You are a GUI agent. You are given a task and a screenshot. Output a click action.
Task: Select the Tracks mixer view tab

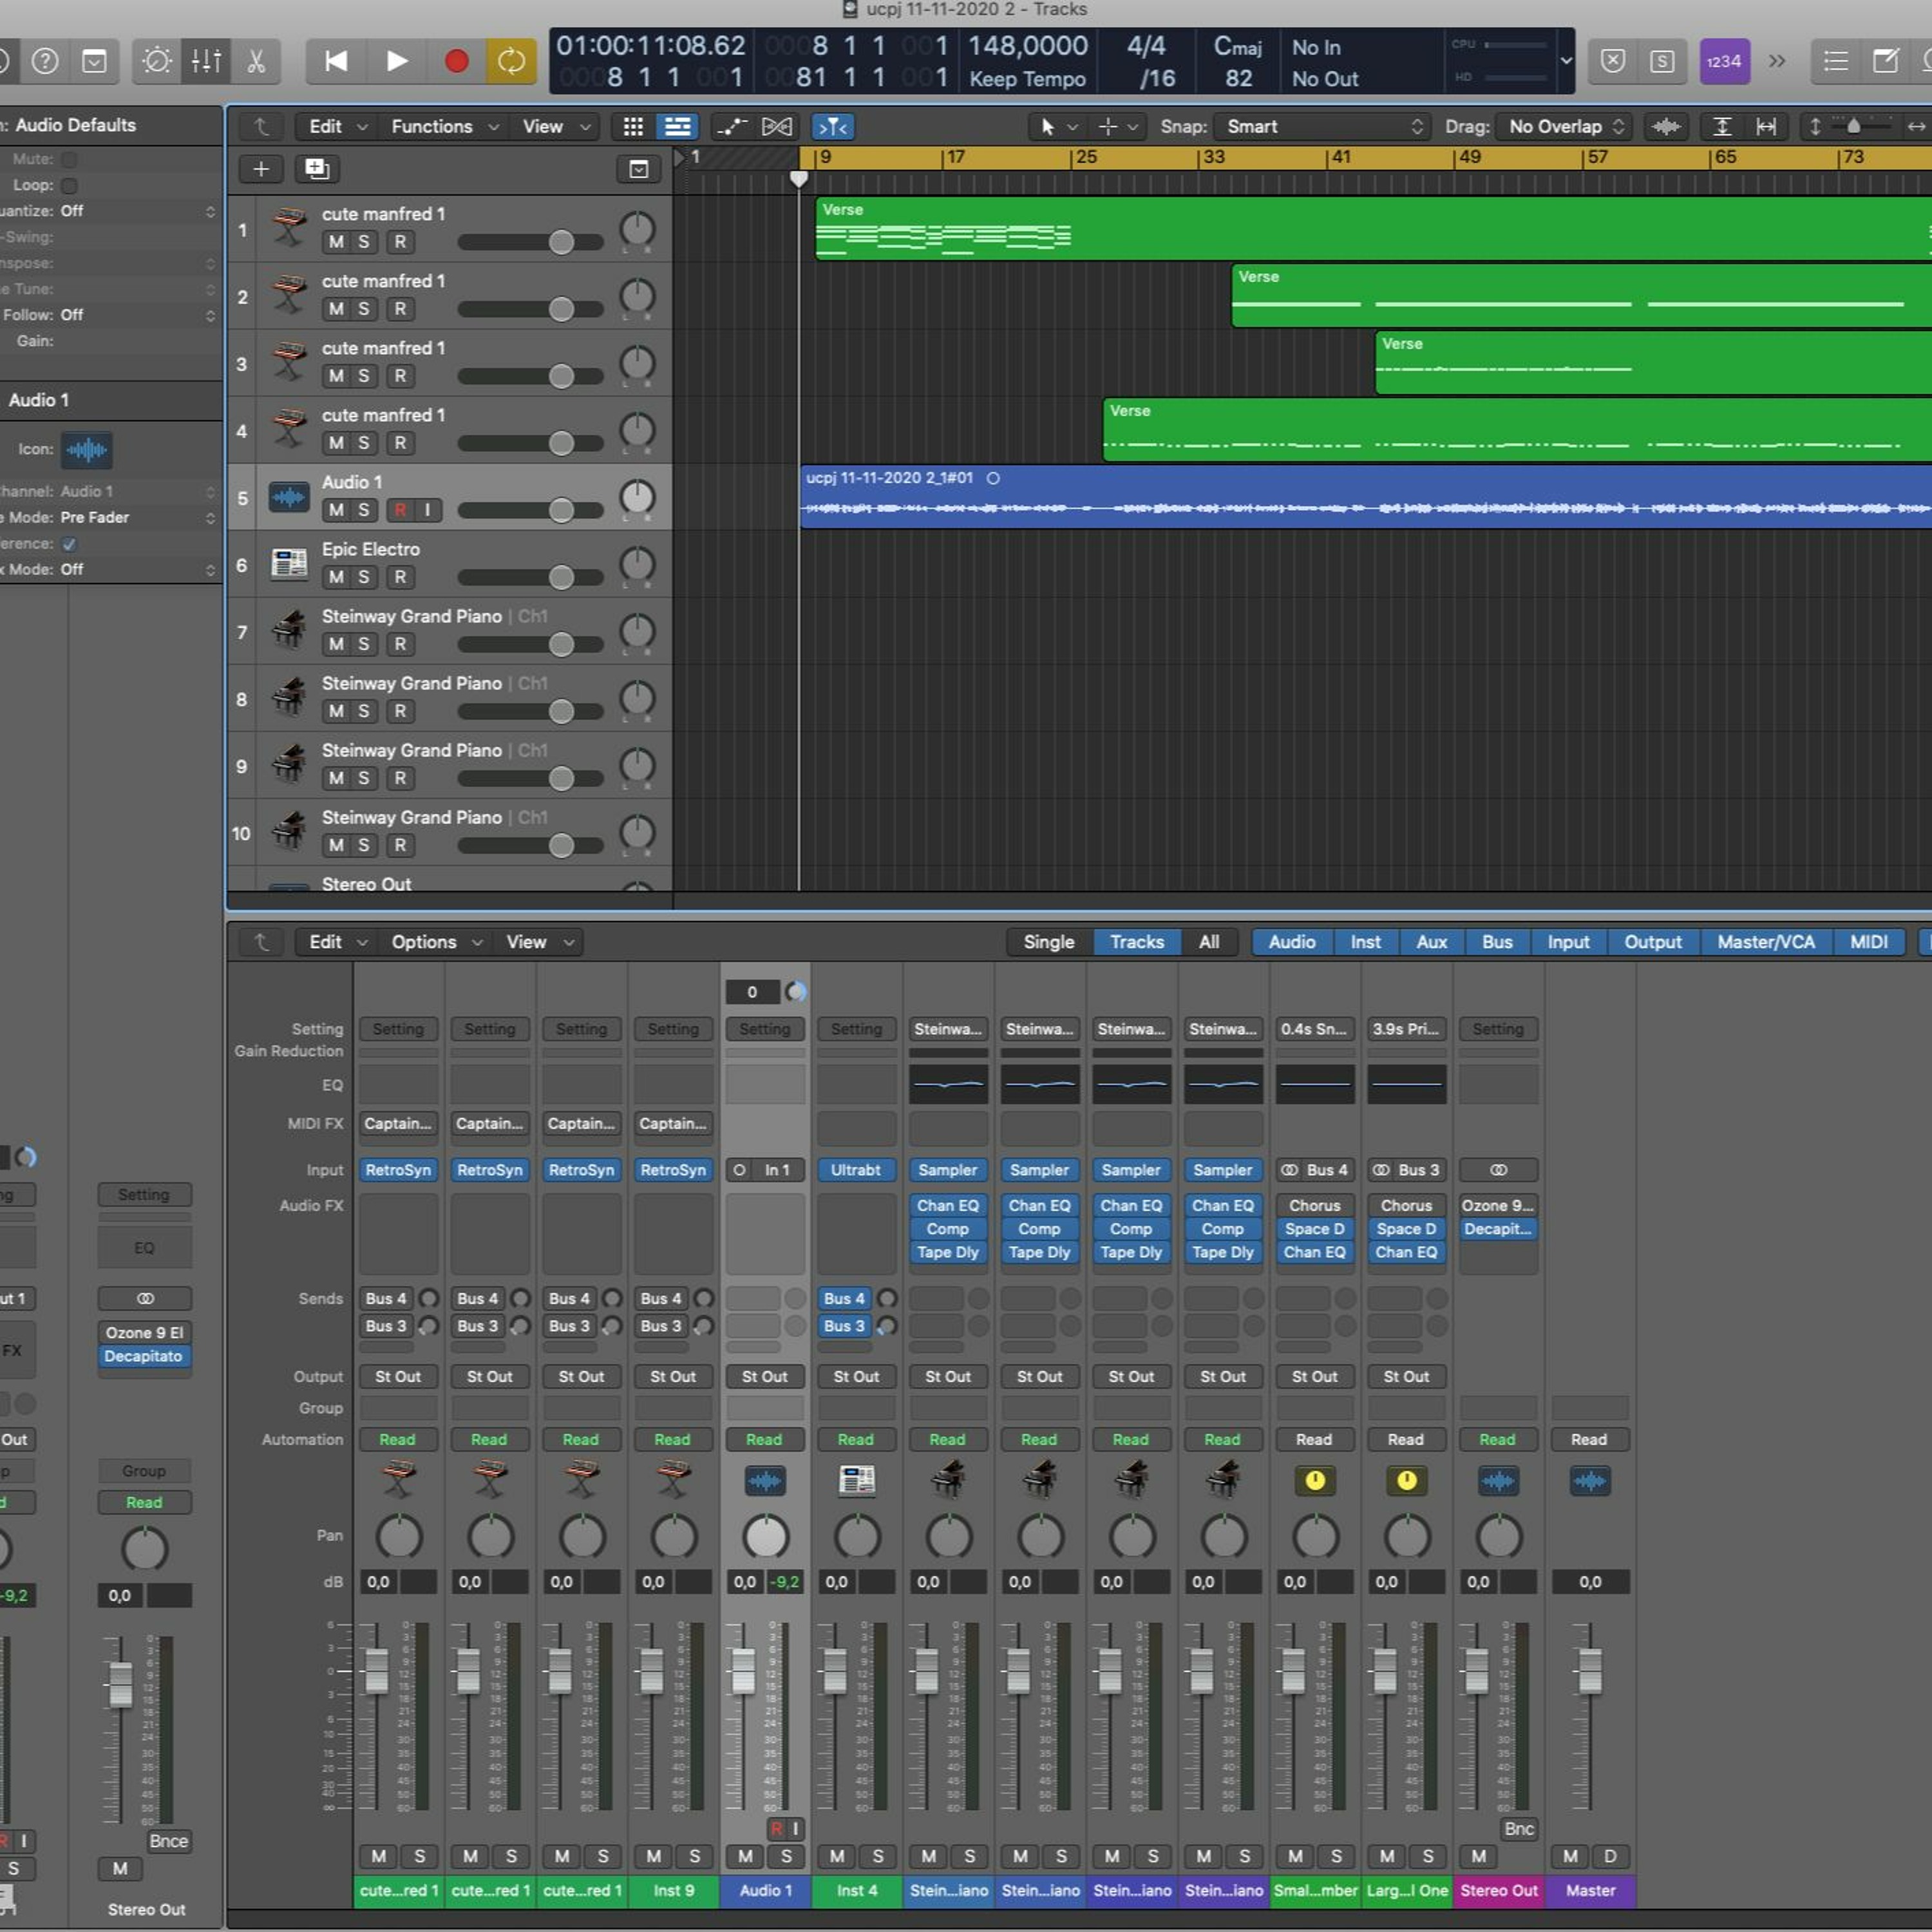(1137, 942)
